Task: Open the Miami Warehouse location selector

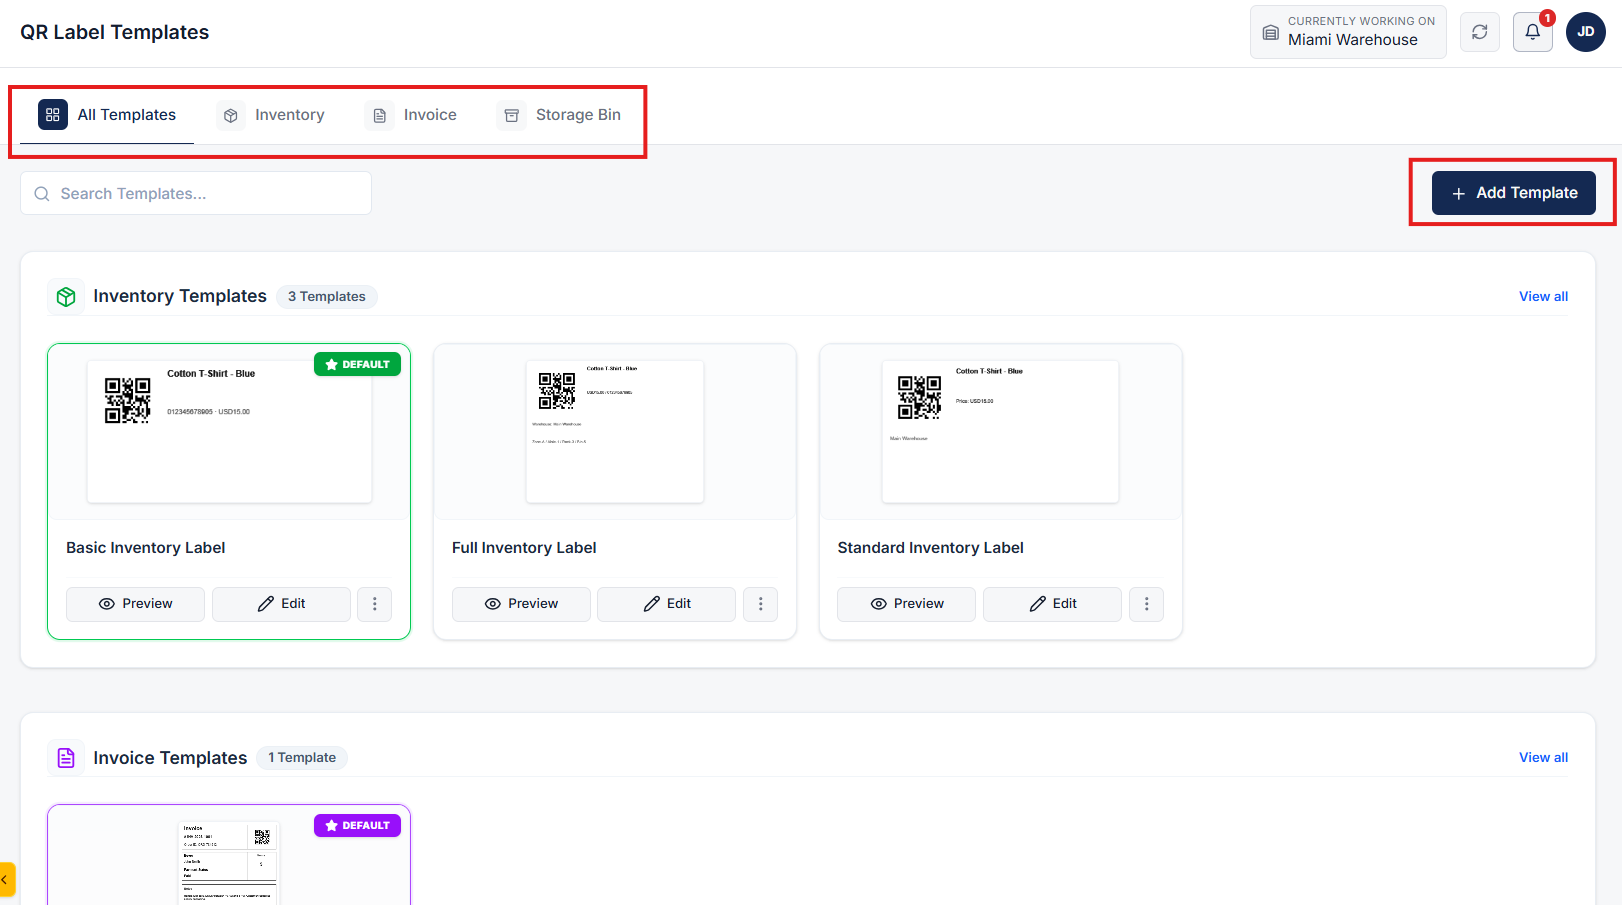Action: 1348,32
